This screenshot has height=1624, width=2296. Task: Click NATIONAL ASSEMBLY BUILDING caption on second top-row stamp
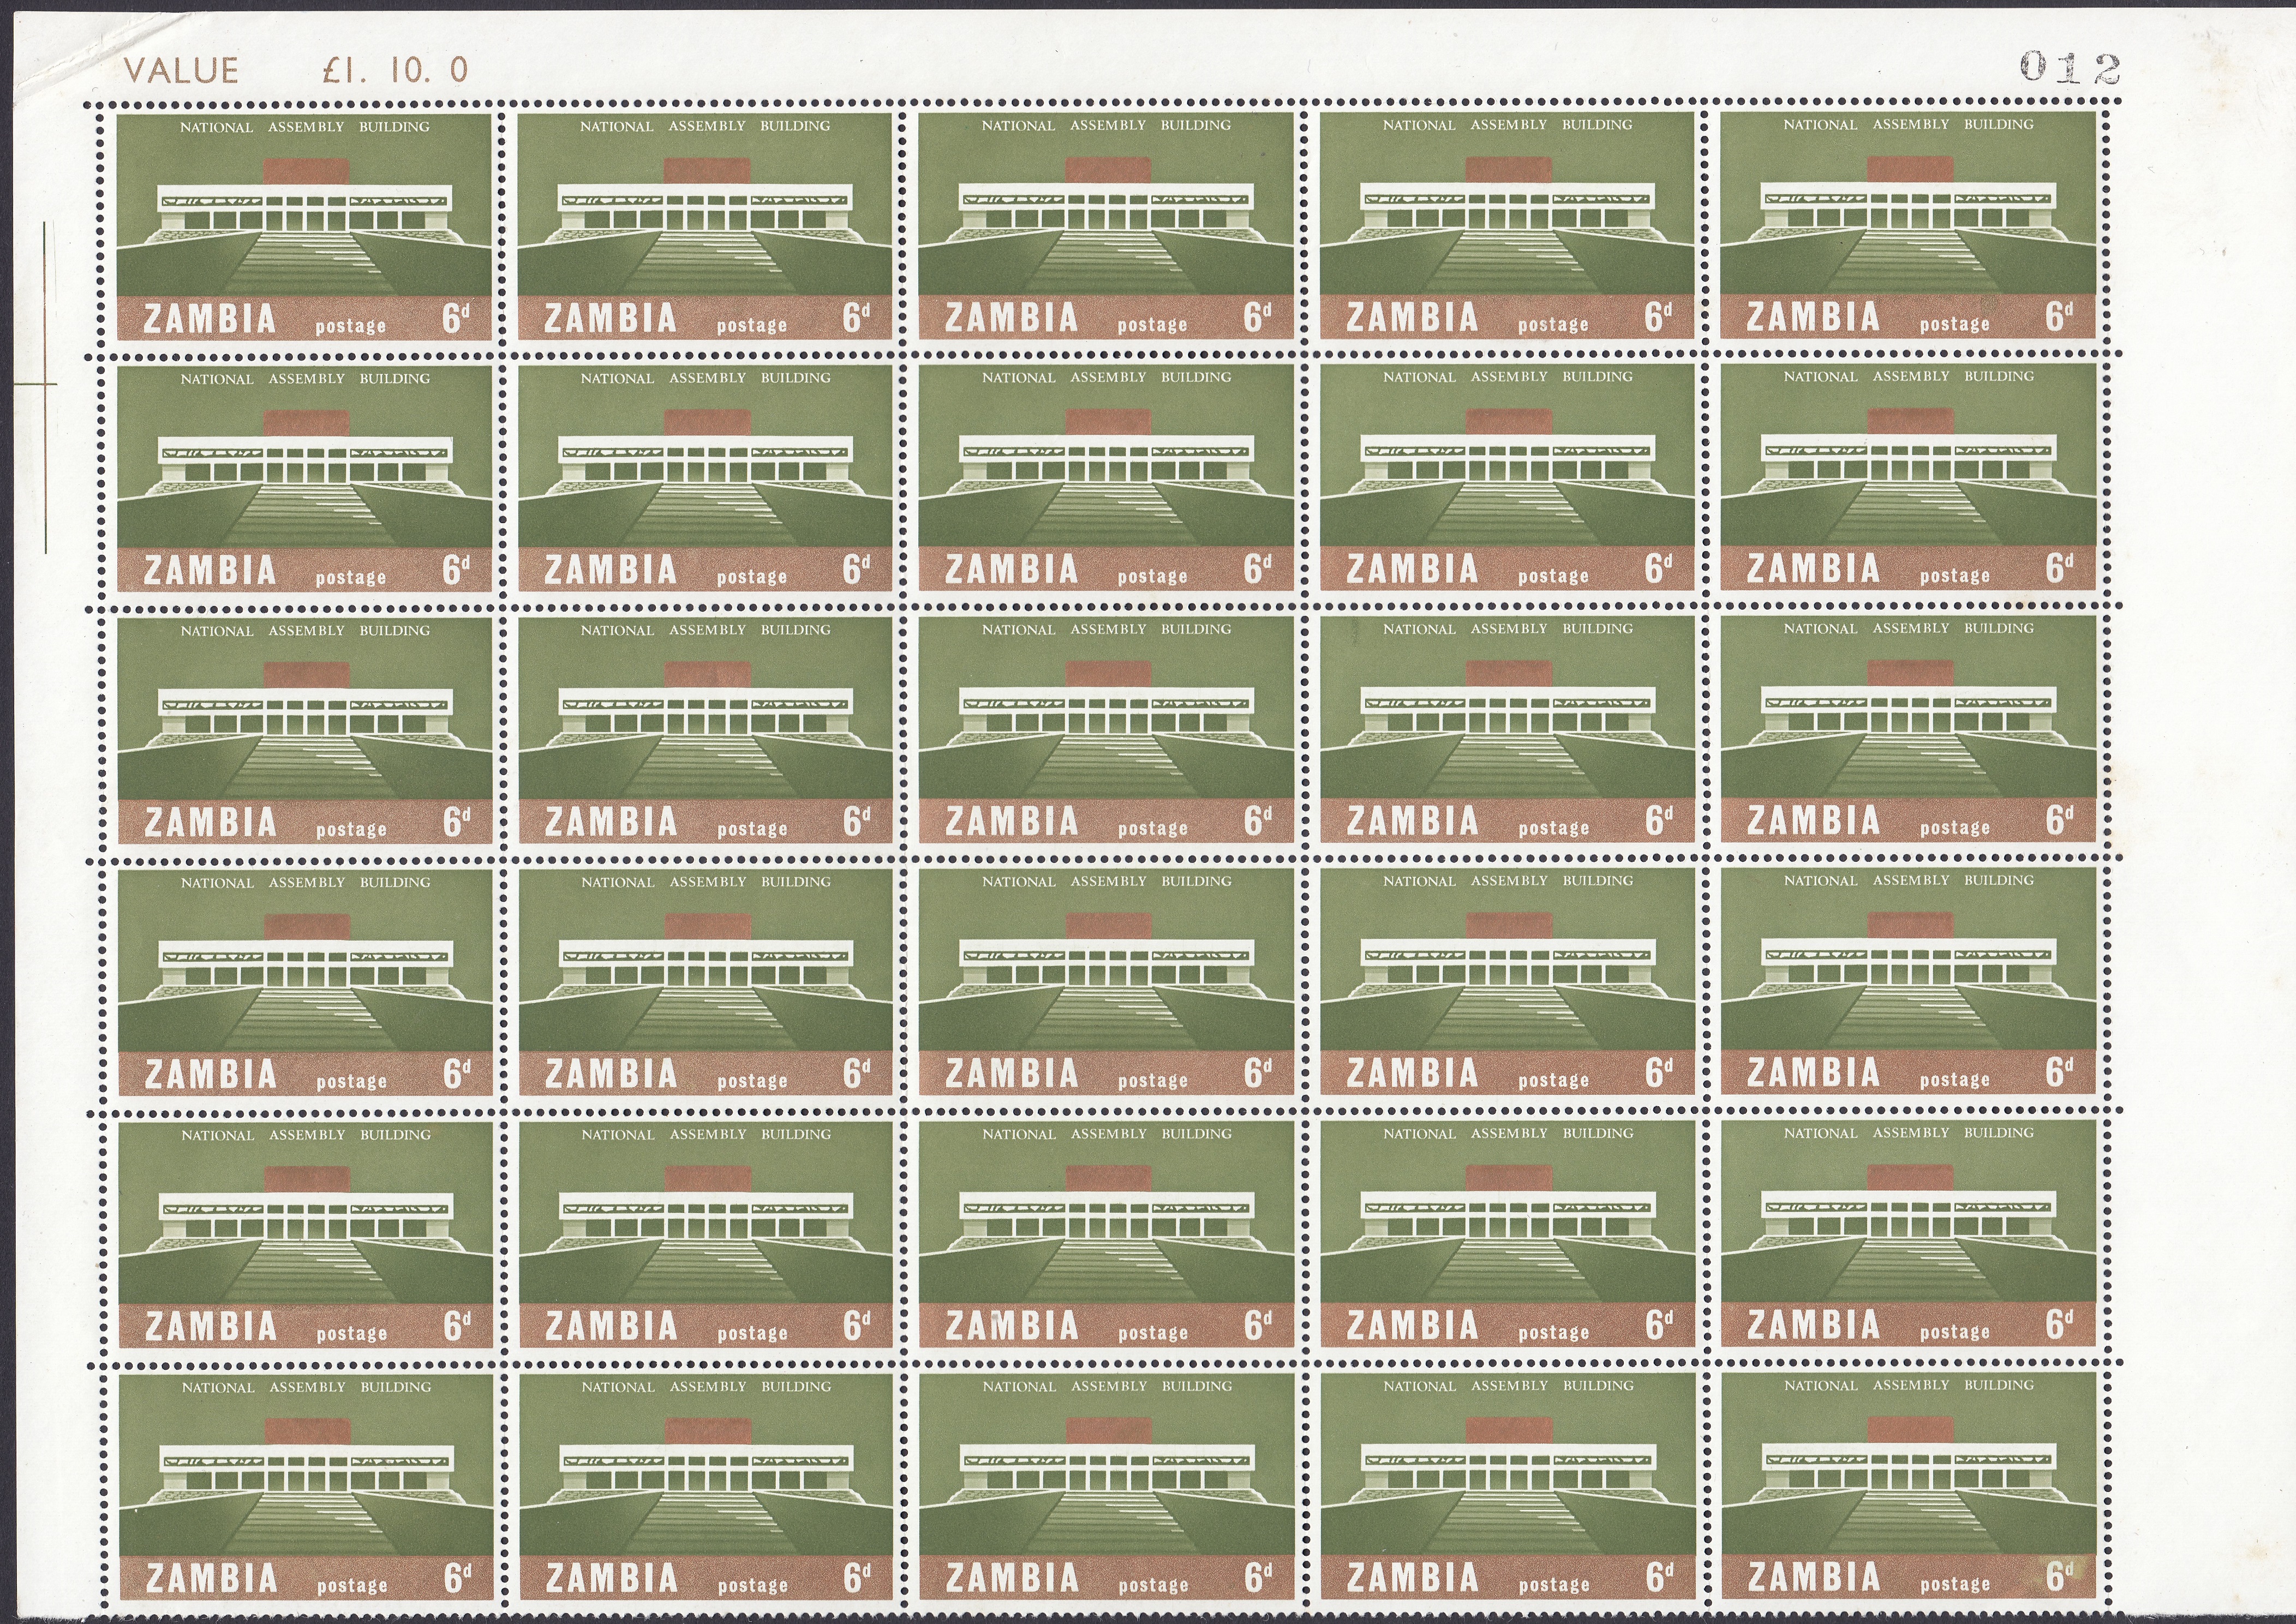[705, 126]
